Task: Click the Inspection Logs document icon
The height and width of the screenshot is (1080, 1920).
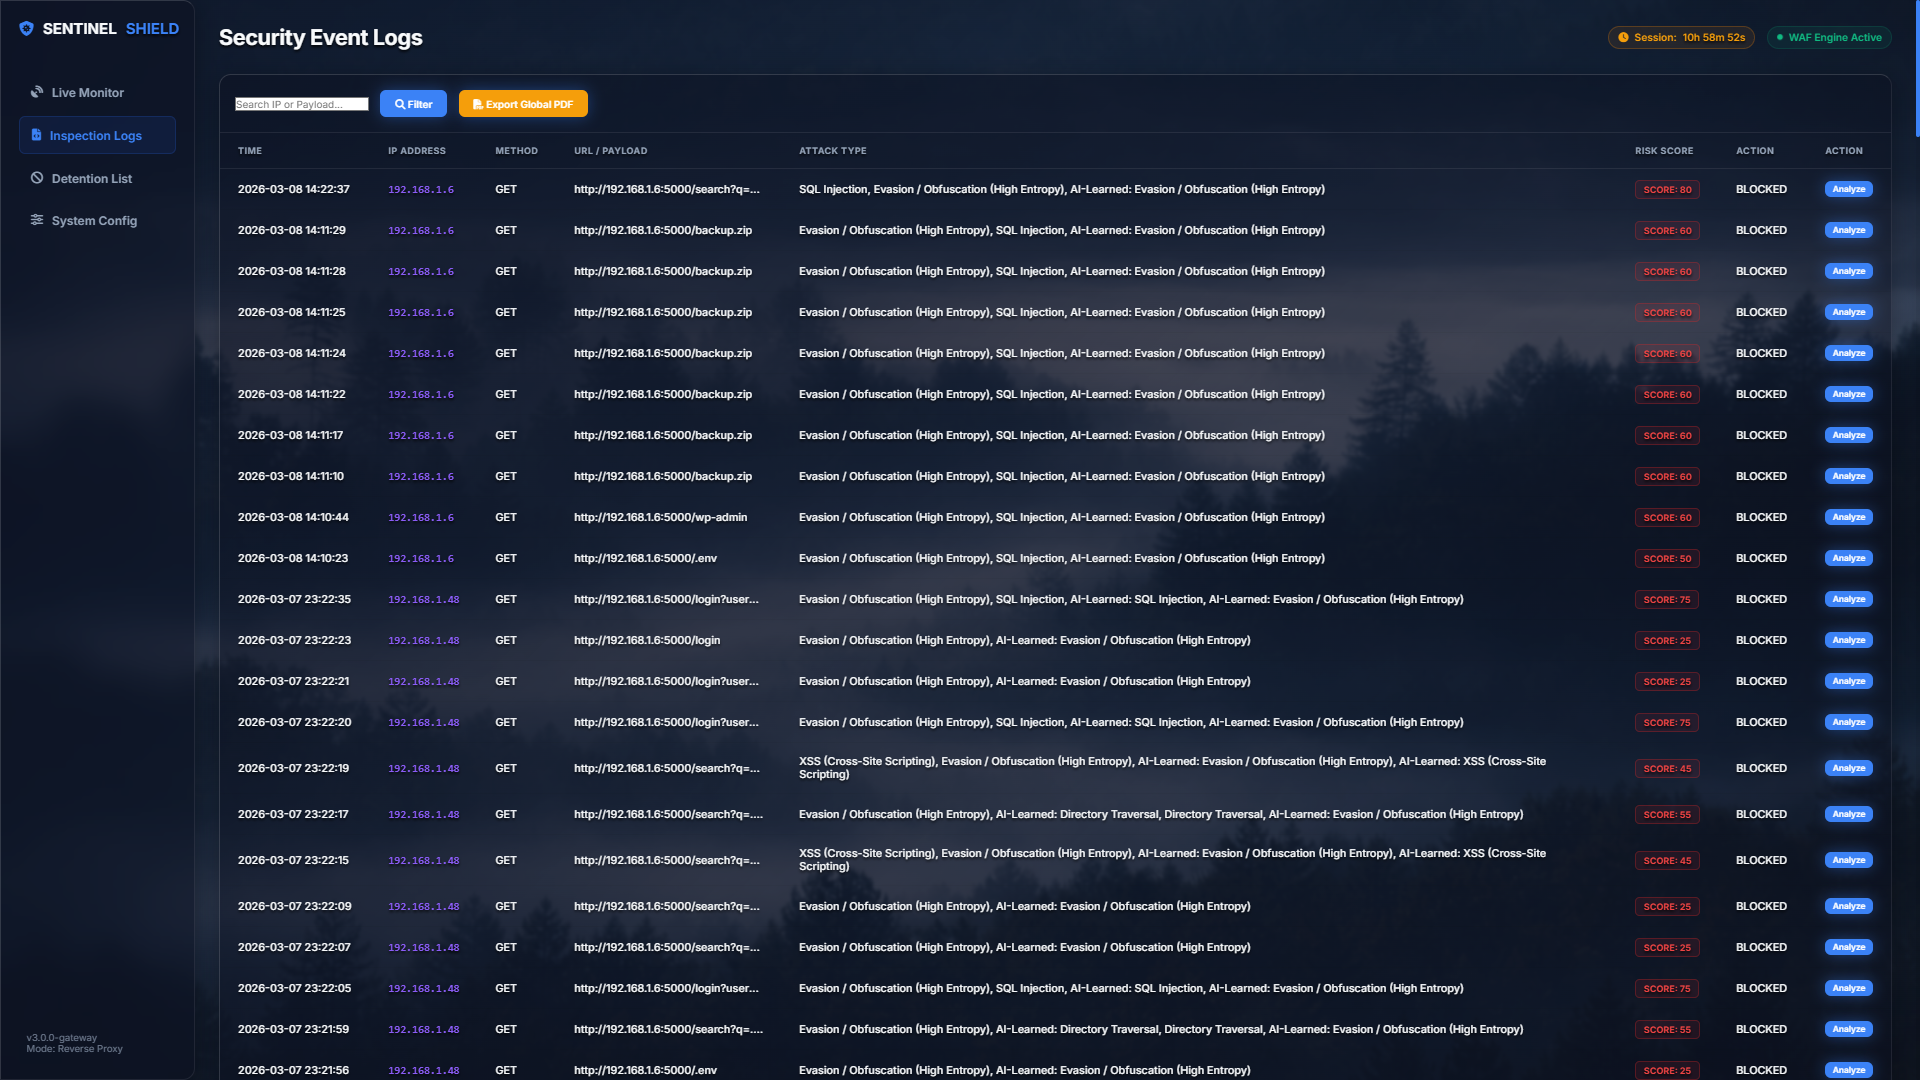Action: click(x=37, y=135)
